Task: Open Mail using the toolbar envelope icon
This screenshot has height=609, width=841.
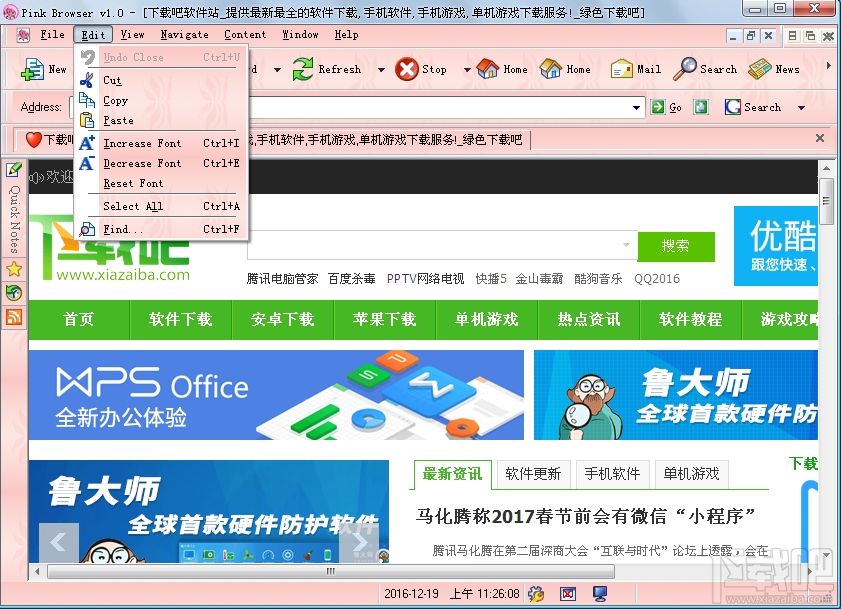Action: pos(620,69)
